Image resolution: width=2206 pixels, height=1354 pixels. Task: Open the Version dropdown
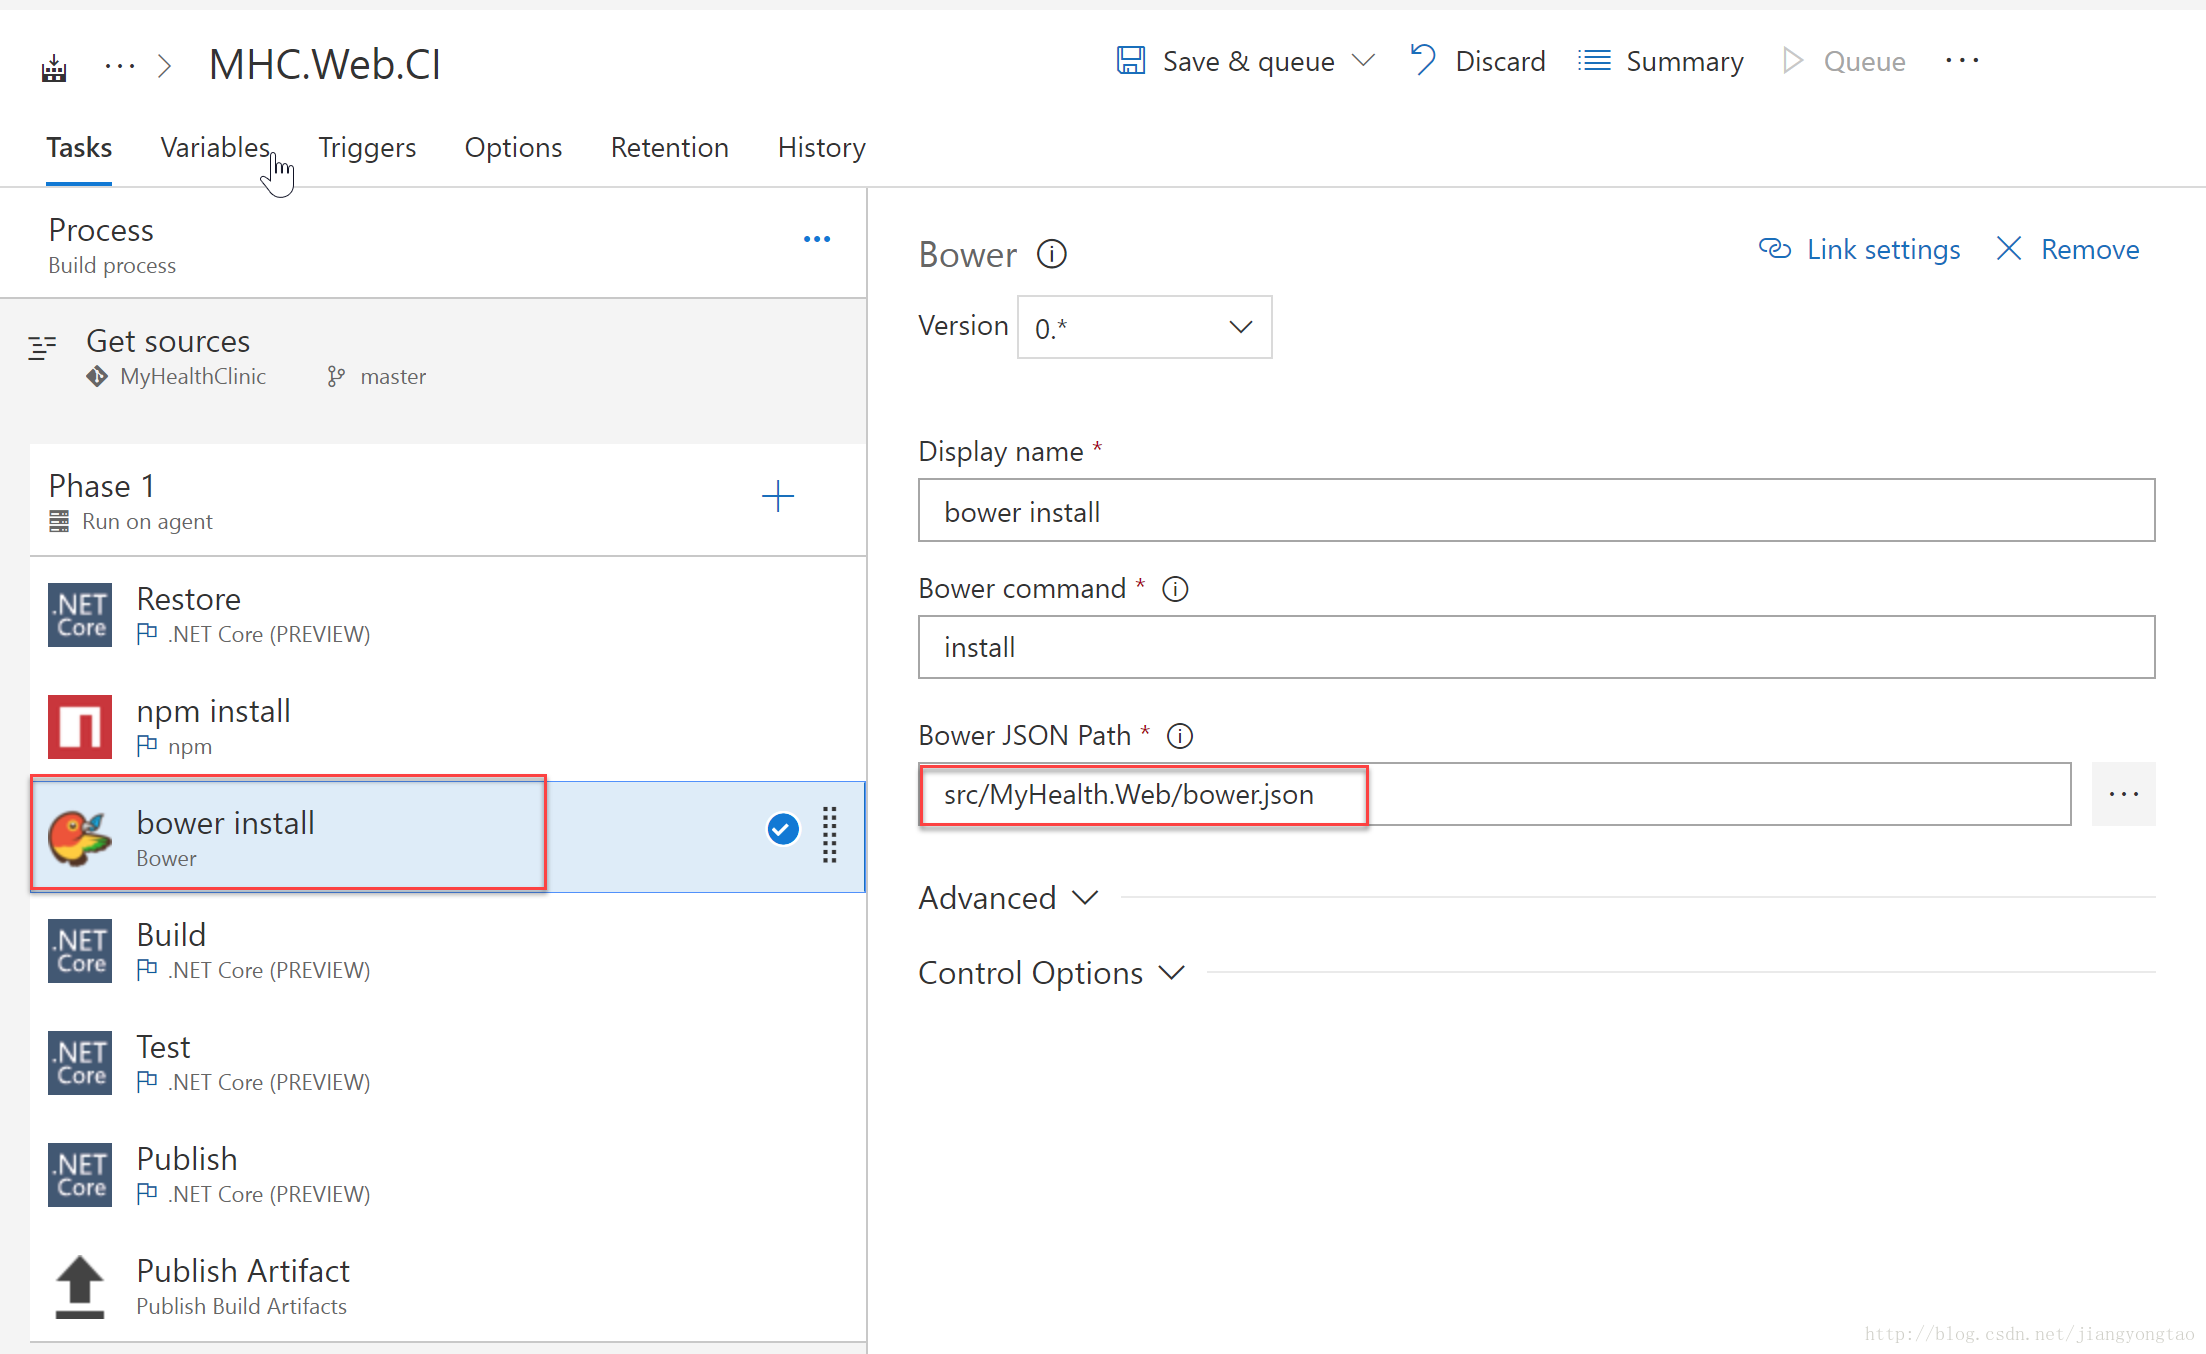click(x=1145, y=327)
